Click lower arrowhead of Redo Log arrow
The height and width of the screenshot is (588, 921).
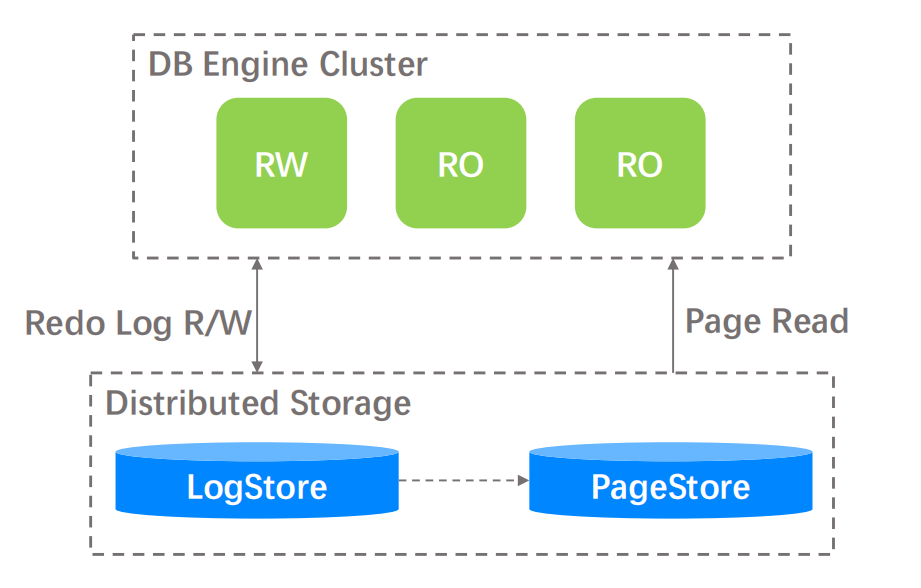258,366
